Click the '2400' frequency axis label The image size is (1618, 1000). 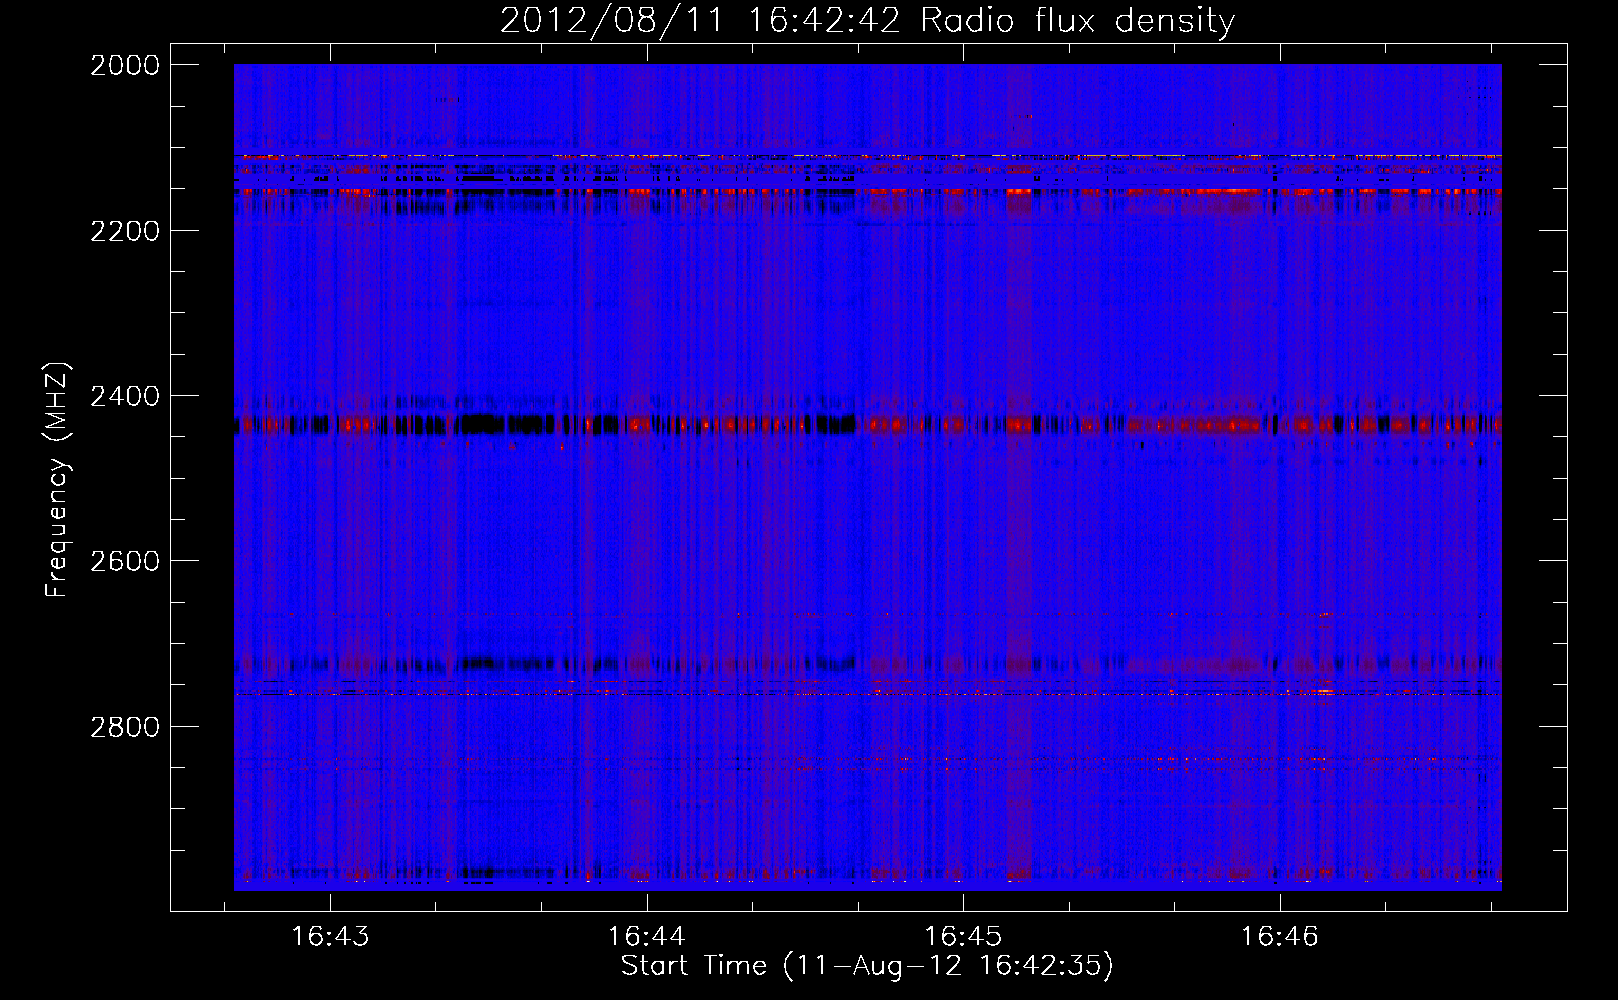[125, 397]
